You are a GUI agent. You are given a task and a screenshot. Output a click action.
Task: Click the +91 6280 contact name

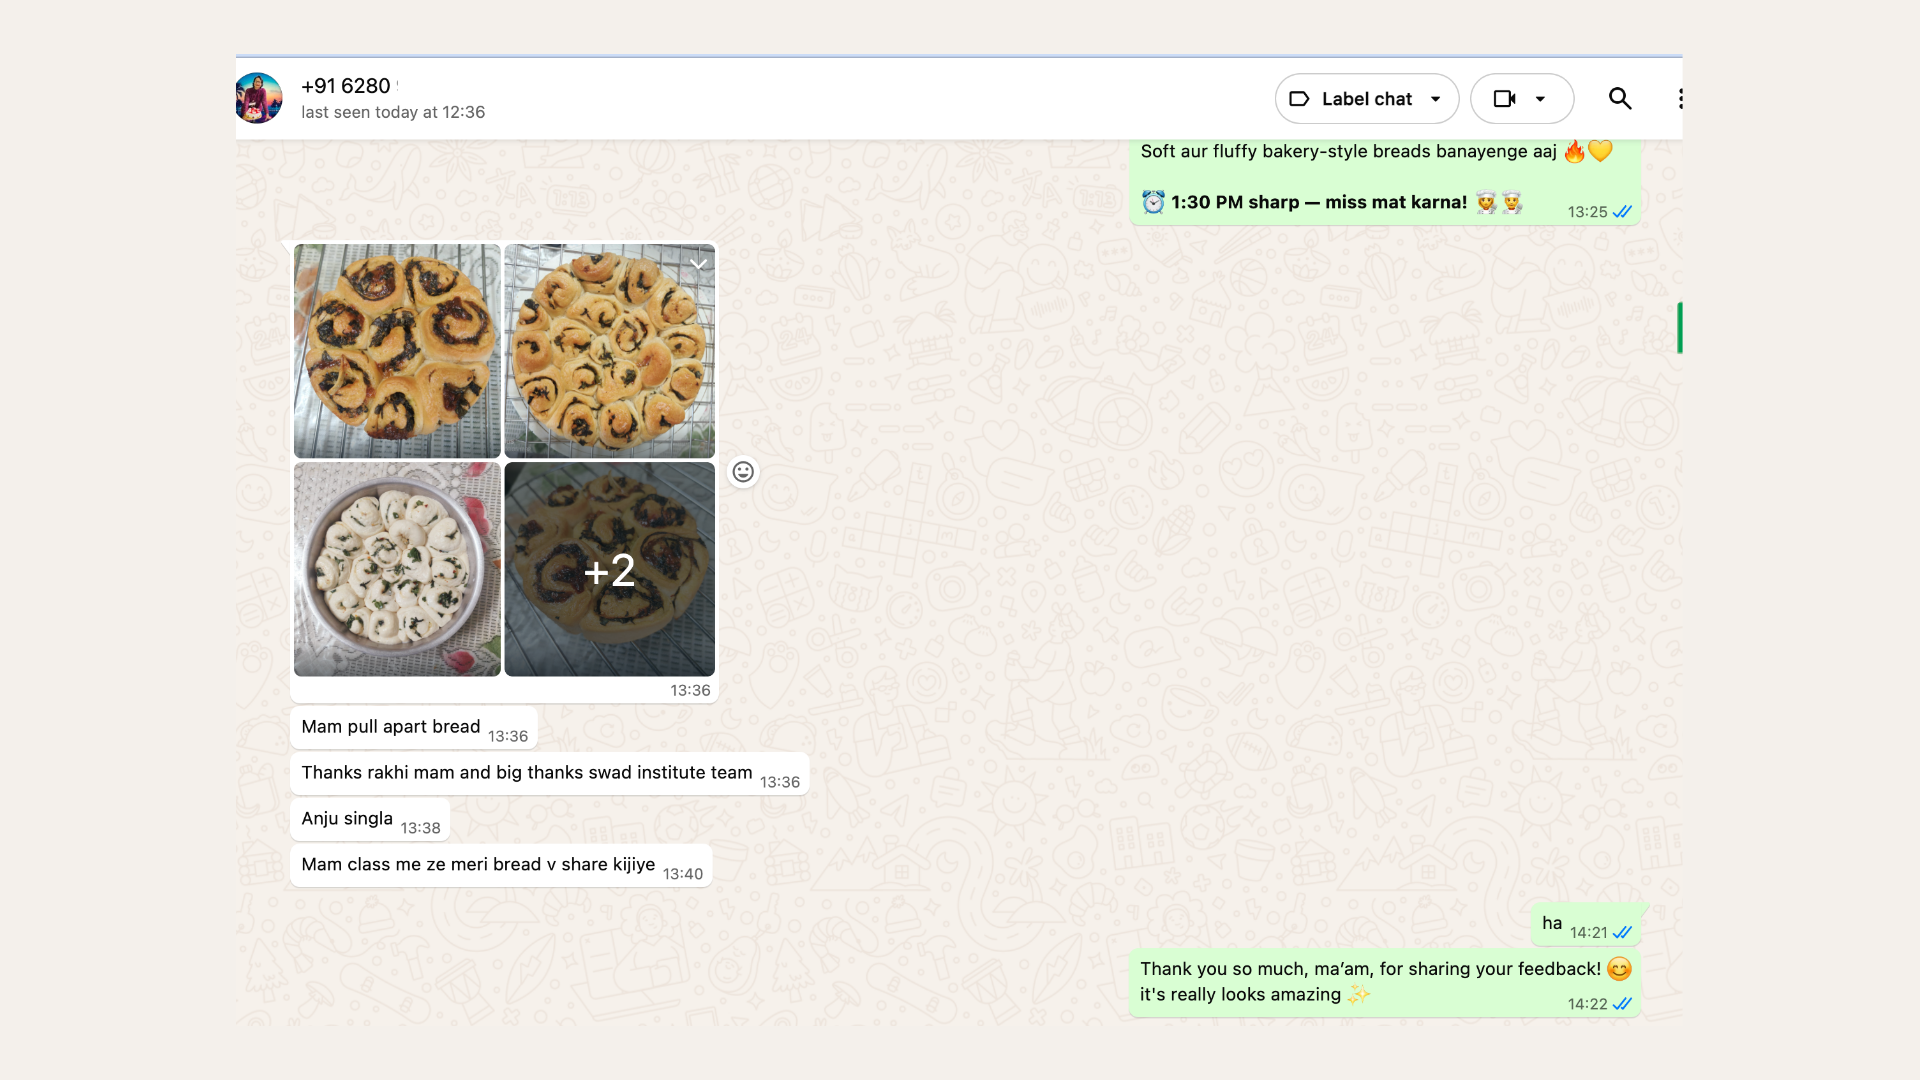click(346, 86)
